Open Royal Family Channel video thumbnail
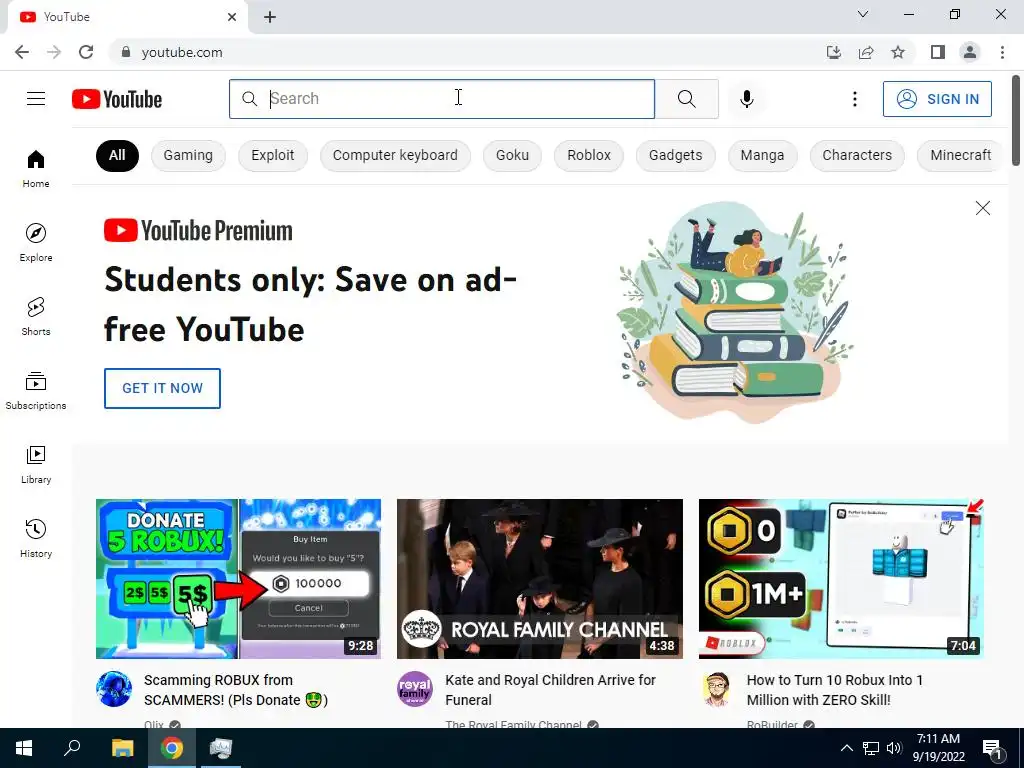 pos(539,579)
